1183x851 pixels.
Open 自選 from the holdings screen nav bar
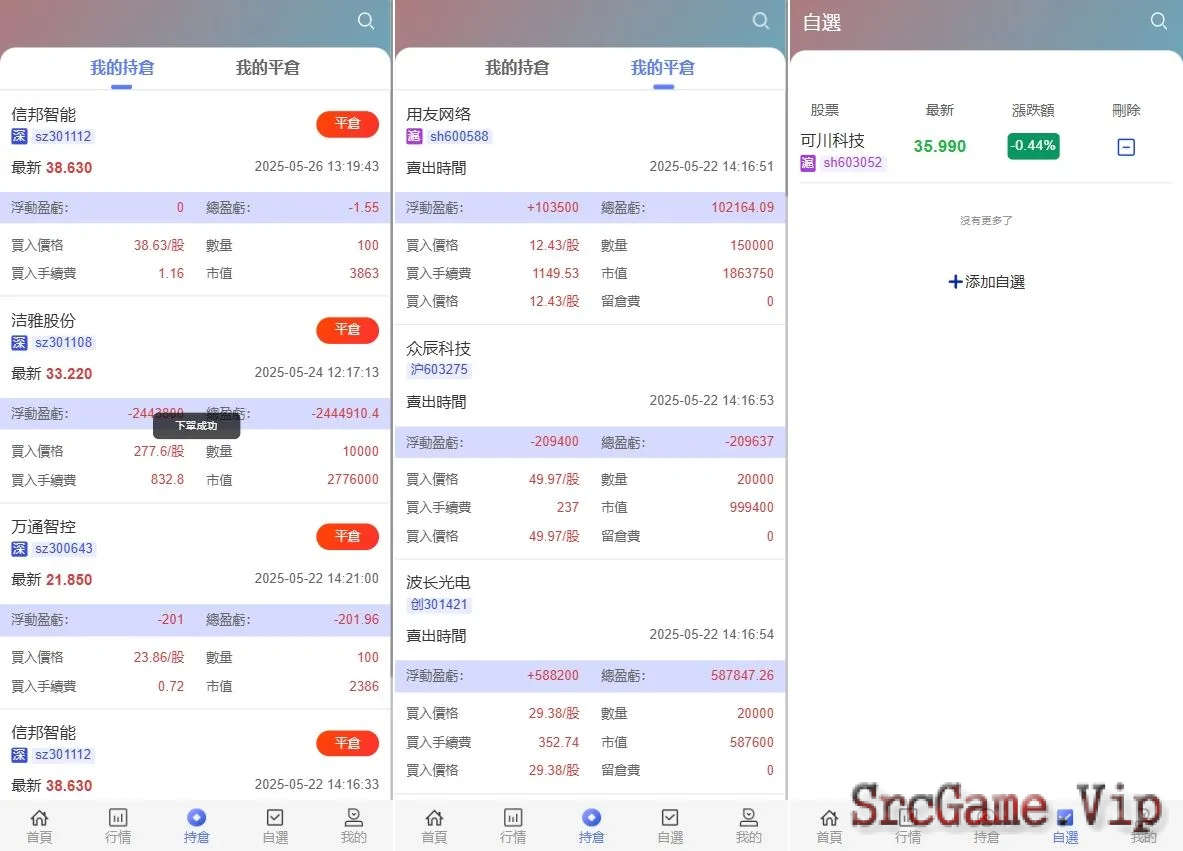coord(275,826)
